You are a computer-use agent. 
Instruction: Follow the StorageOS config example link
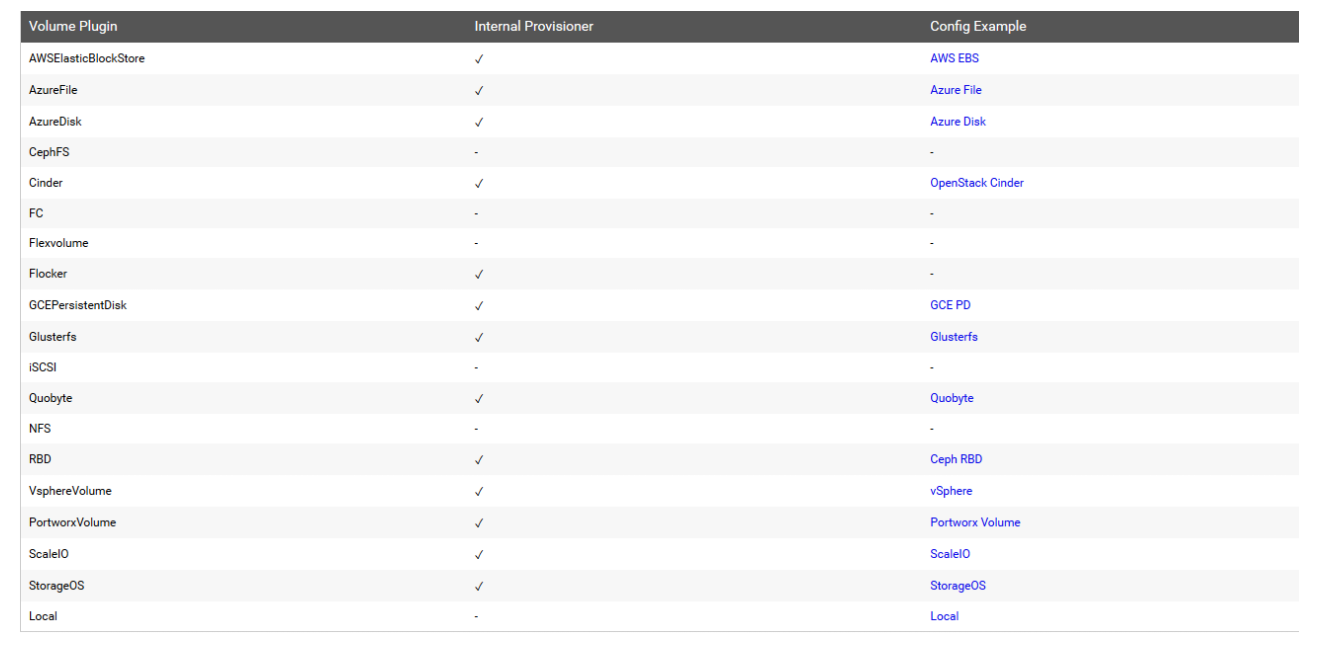pyautogui.click(x=958, y=586)
